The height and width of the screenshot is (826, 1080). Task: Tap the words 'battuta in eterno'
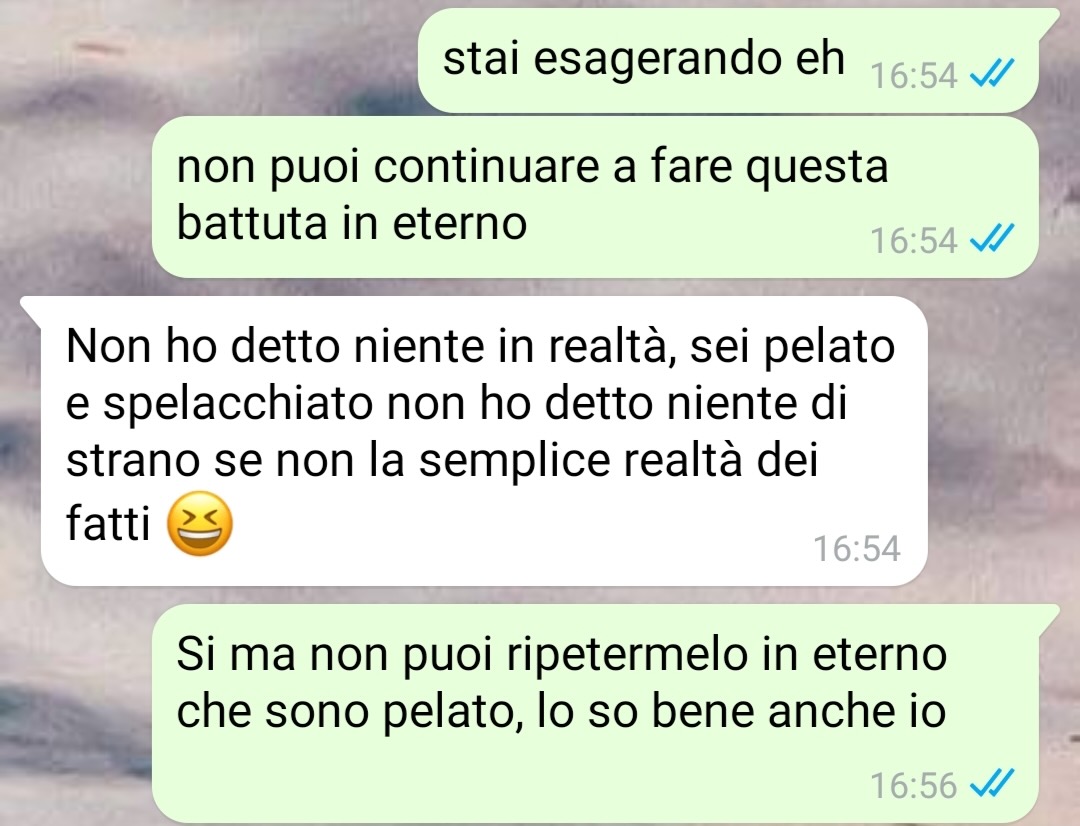352,223
